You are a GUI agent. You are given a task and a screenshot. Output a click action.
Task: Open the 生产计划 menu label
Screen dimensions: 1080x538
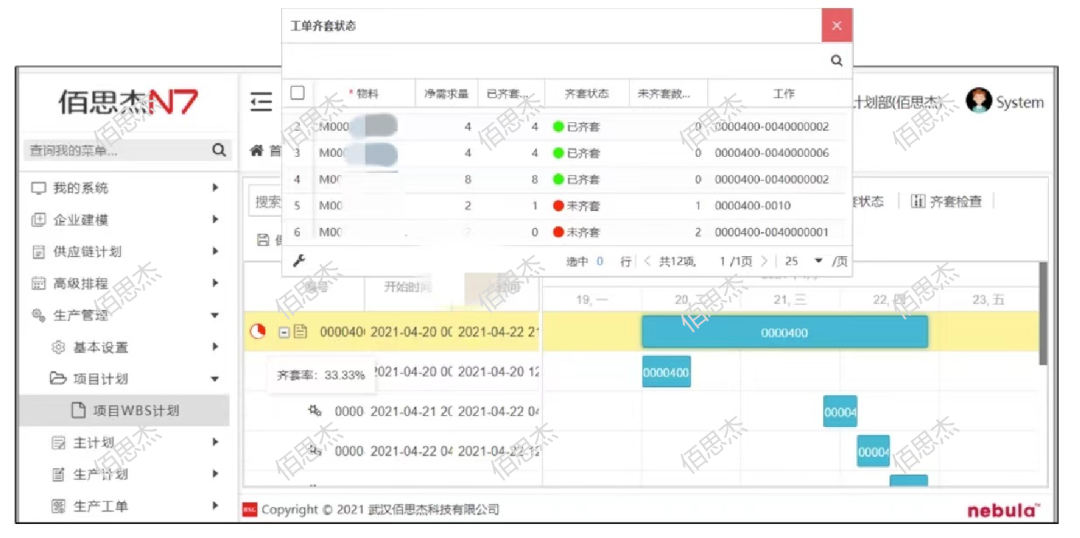(101, 474)
